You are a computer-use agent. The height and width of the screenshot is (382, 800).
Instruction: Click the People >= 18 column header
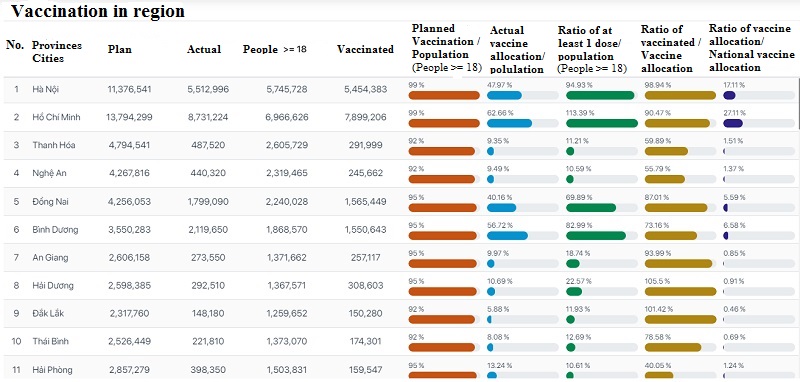click(x=274, y=49)
